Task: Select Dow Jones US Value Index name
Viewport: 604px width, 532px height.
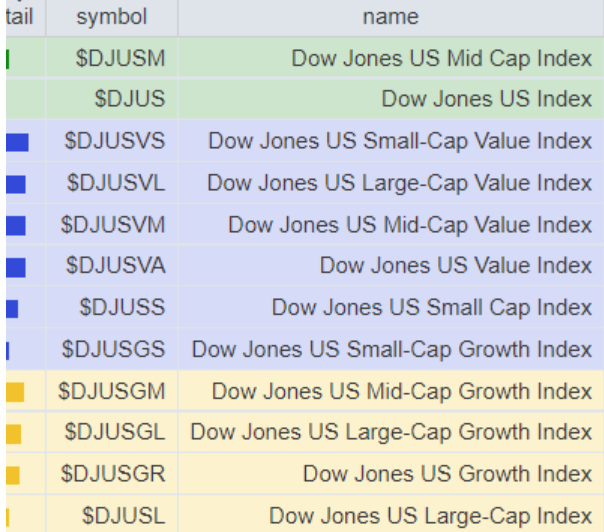Action: click(x=456, y=265)
